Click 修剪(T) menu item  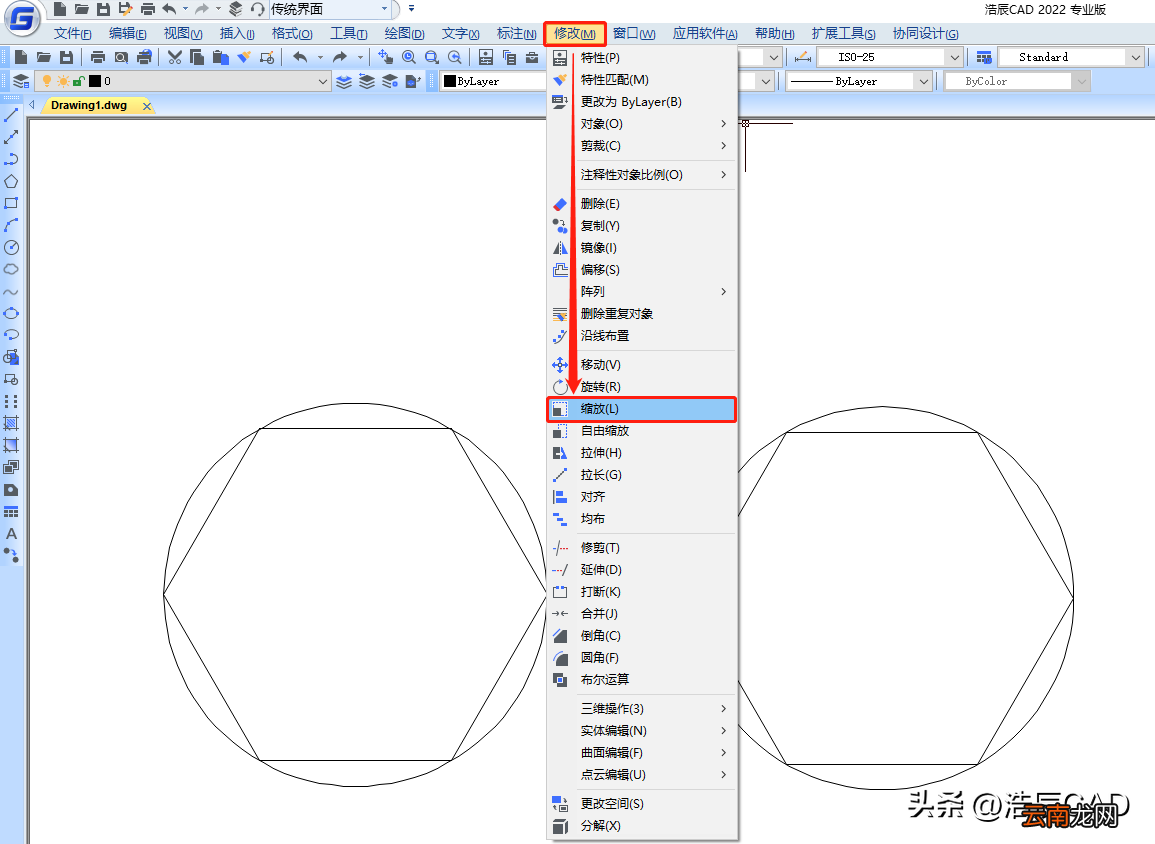coord(642,548)
